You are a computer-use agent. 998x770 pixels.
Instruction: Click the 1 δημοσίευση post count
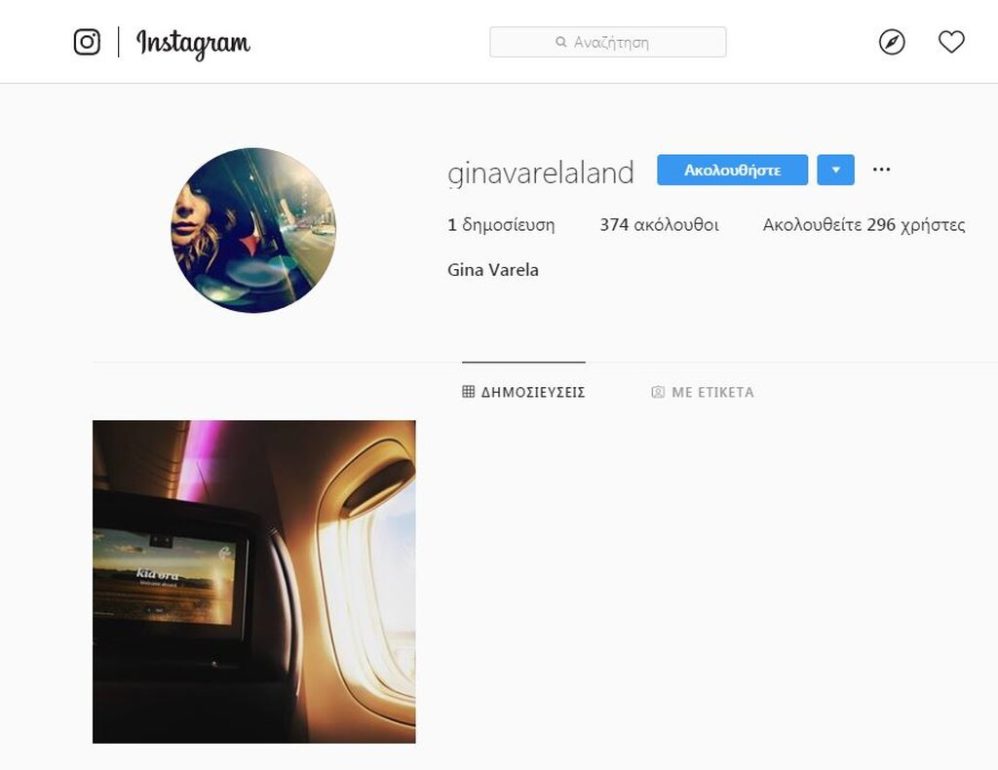pyautogui.click(x=502, y=225)
